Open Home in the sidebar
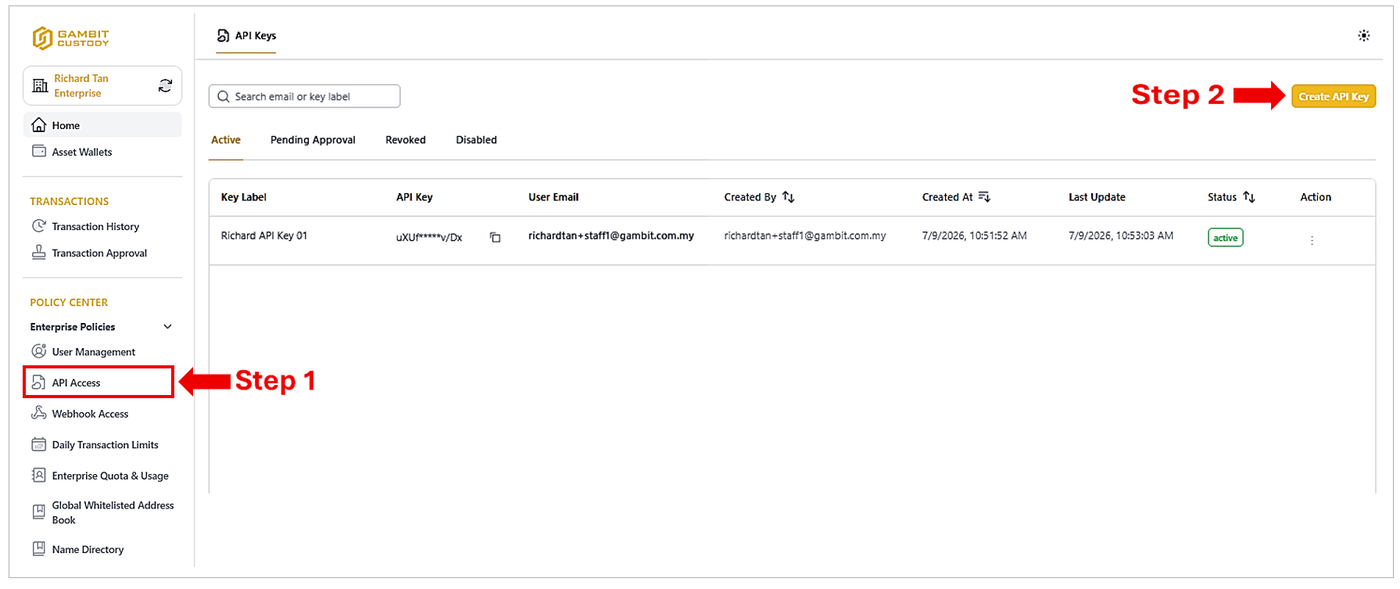1400x589 pixels. 102,125
